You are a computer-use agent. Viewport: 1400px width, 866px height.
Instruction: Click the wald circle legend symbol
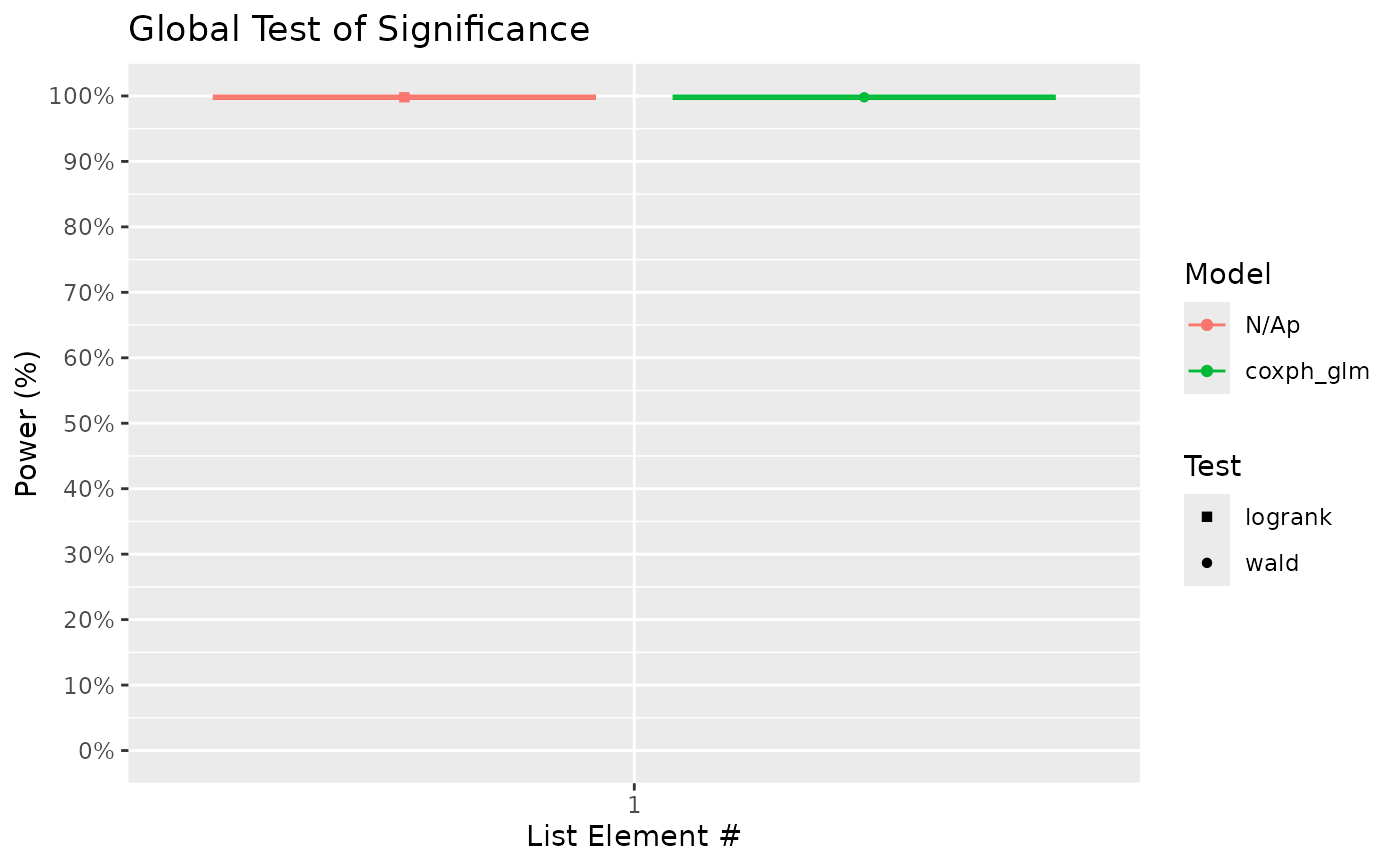coord(1207,563)
